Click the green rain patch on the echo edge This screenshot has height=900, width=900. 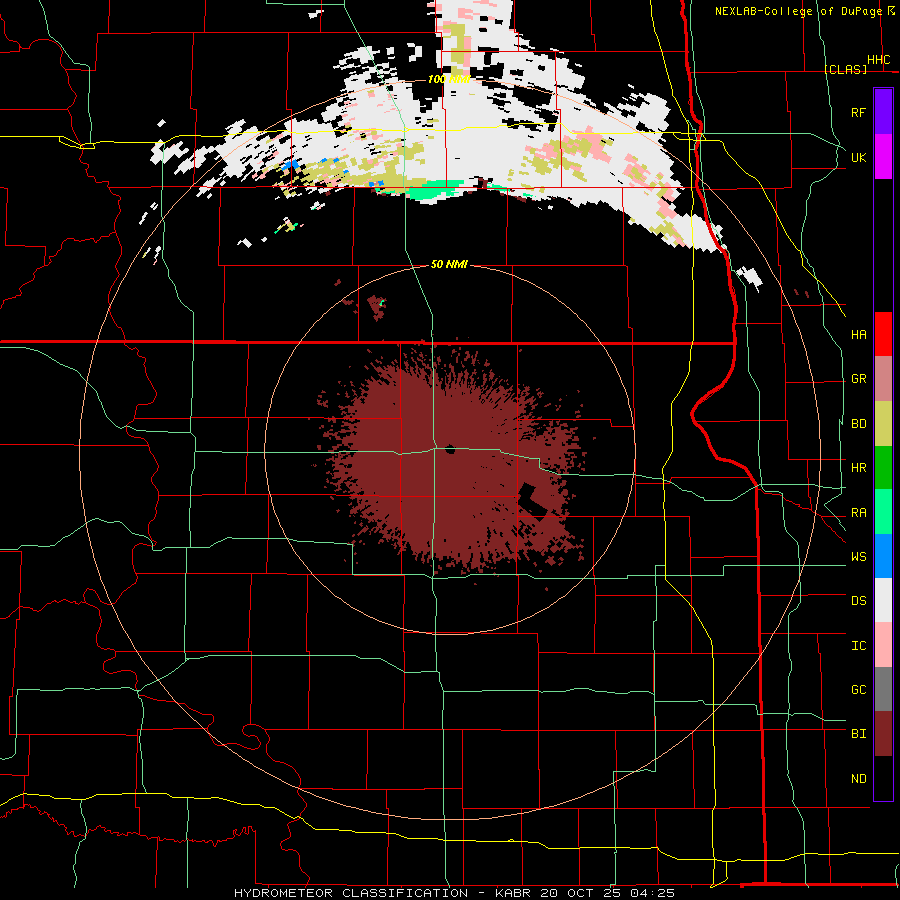437,190
